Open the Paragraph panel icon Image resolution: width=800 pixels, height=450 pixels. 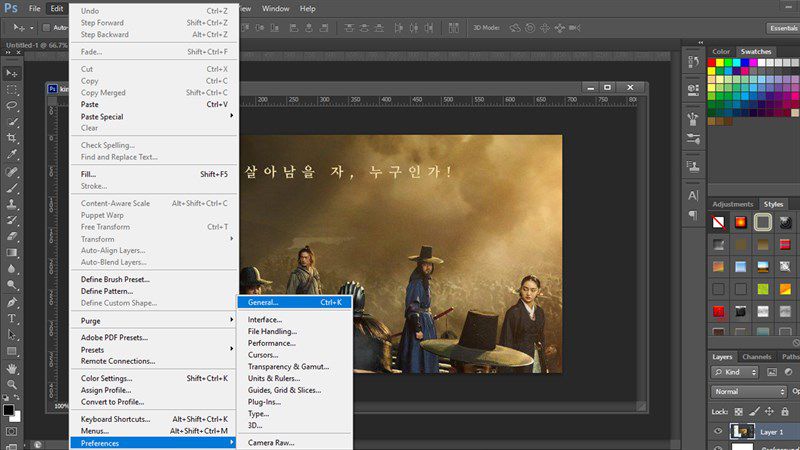693,215
